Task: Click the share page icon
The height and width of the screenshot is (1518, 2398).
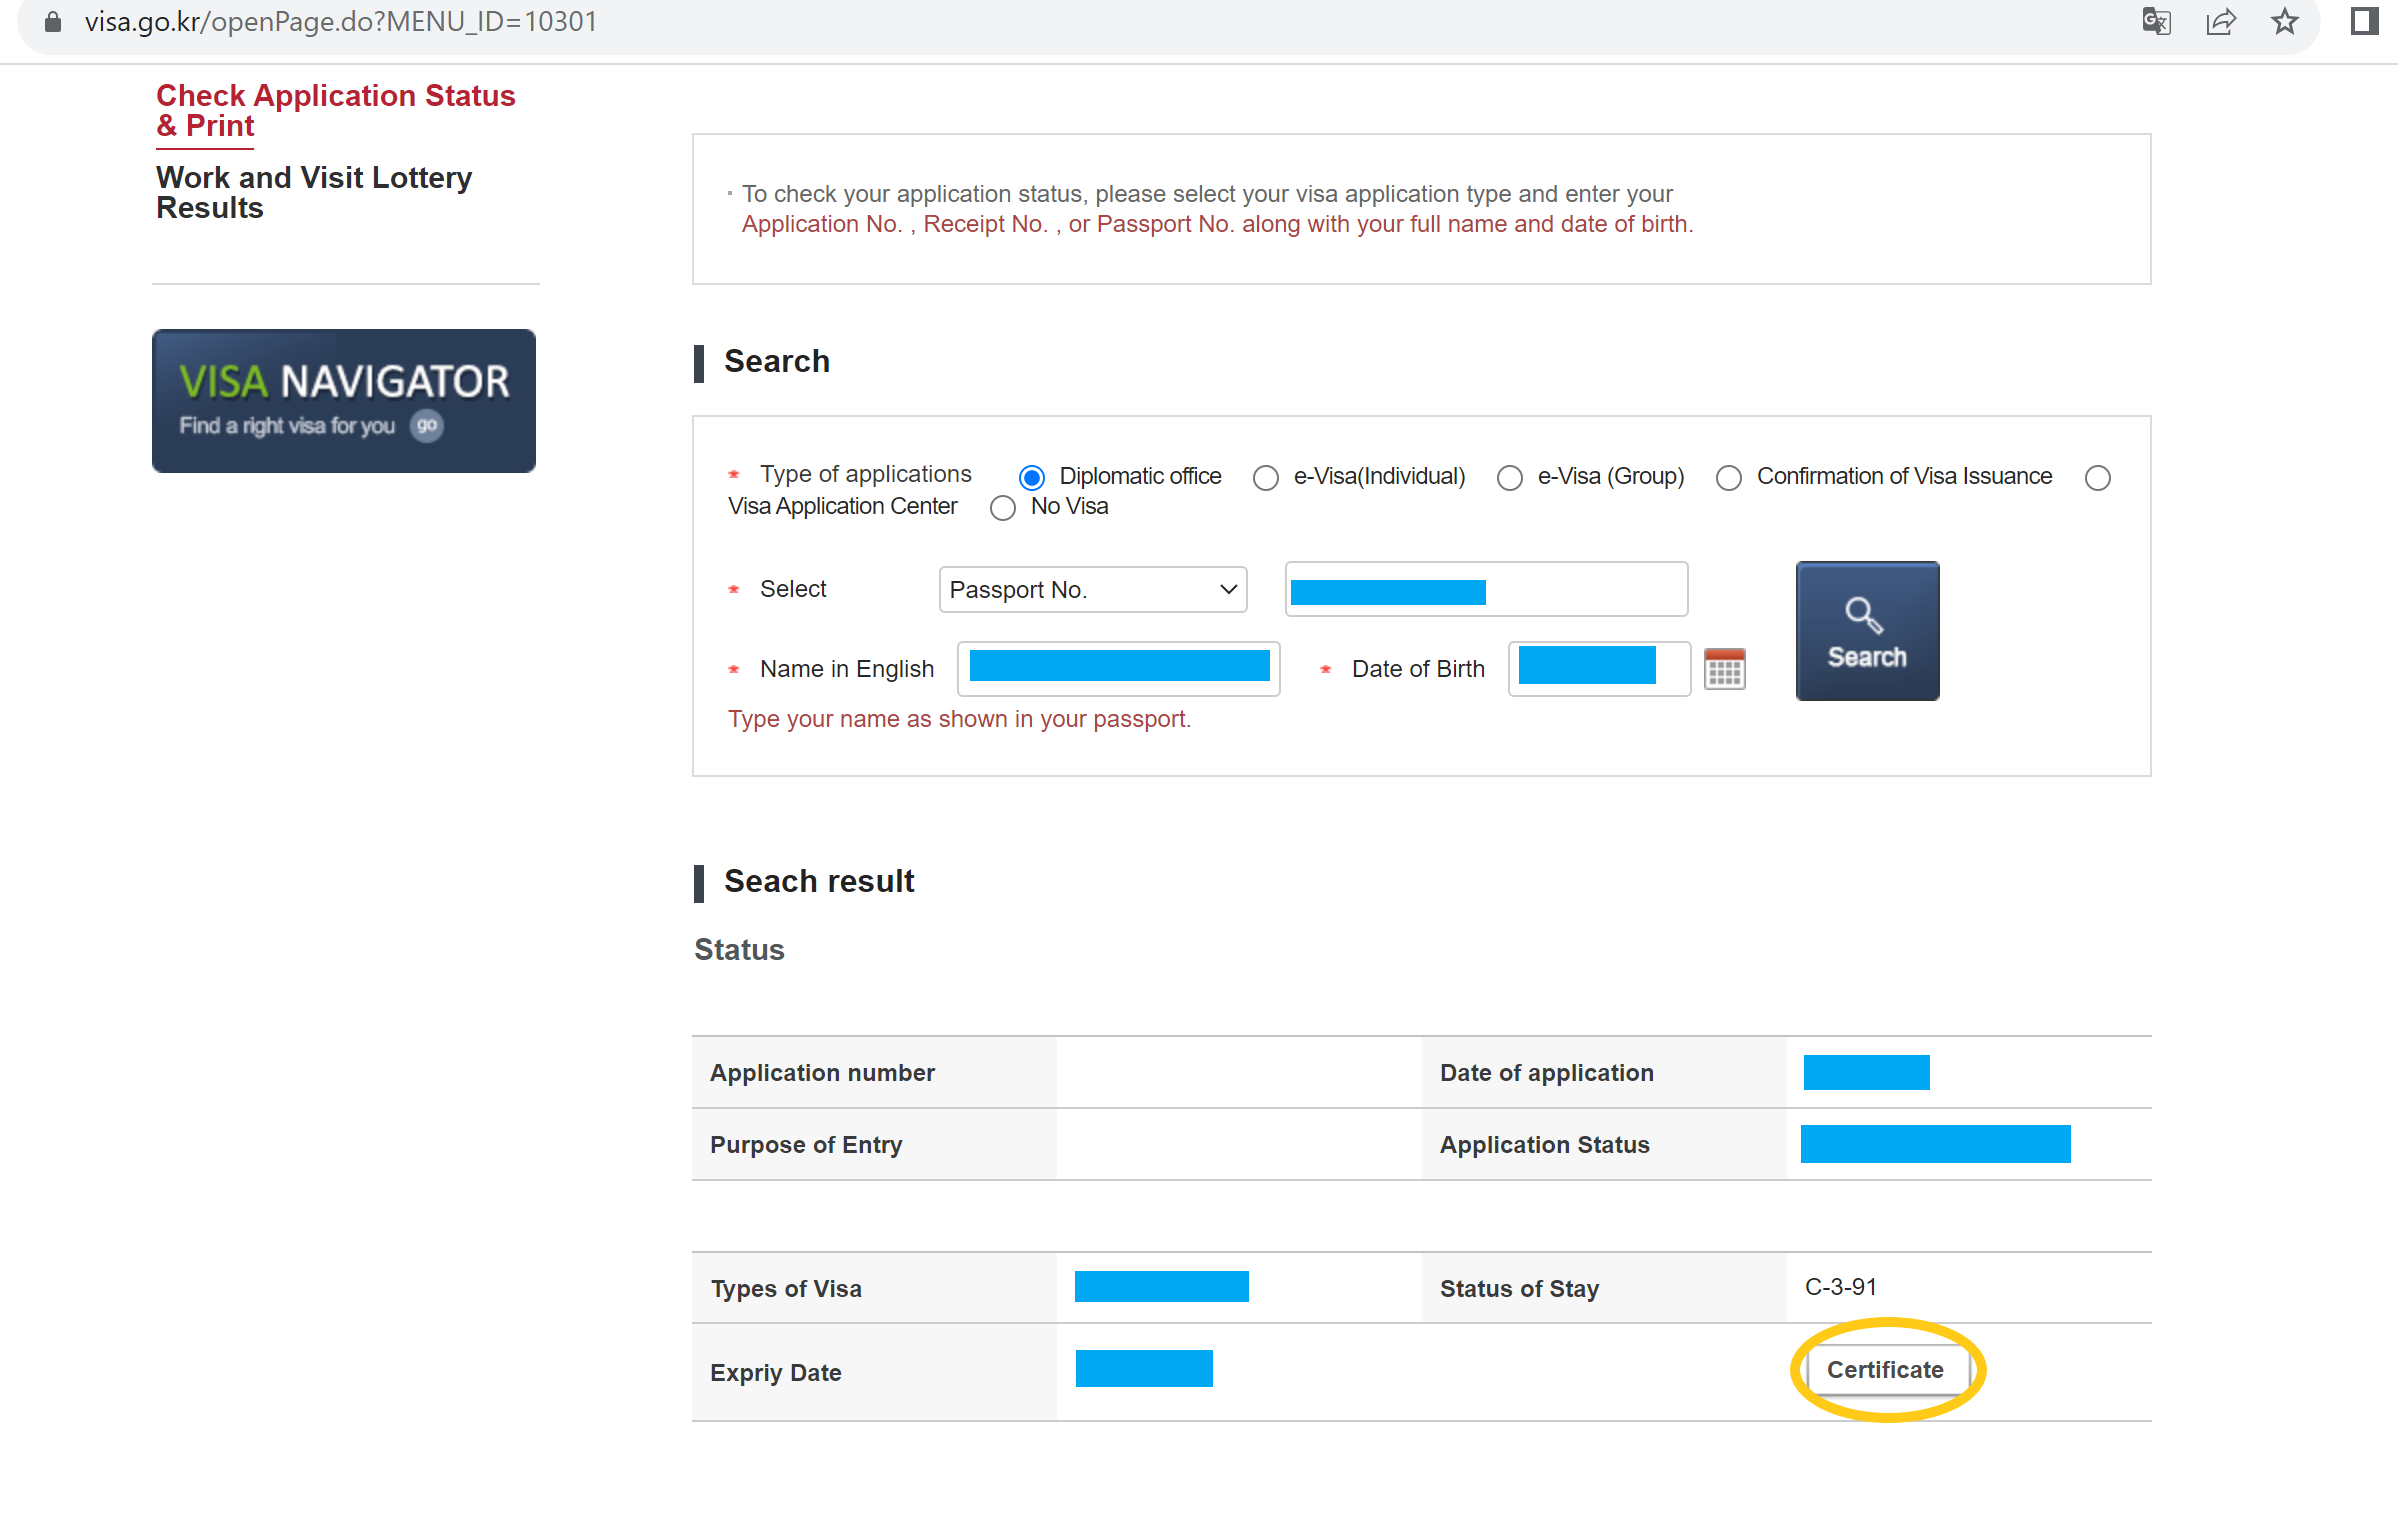Action: click(2220, 22)
